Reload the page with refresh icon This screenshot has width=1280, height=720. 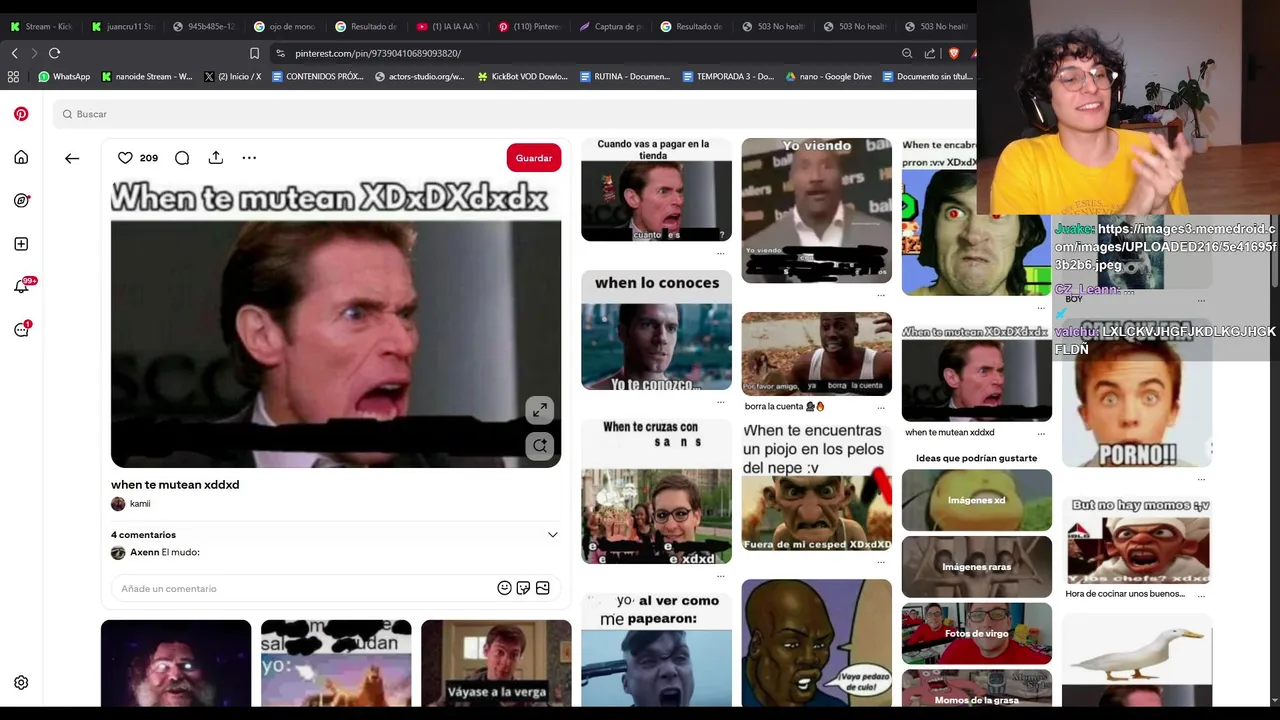[54, 53]
